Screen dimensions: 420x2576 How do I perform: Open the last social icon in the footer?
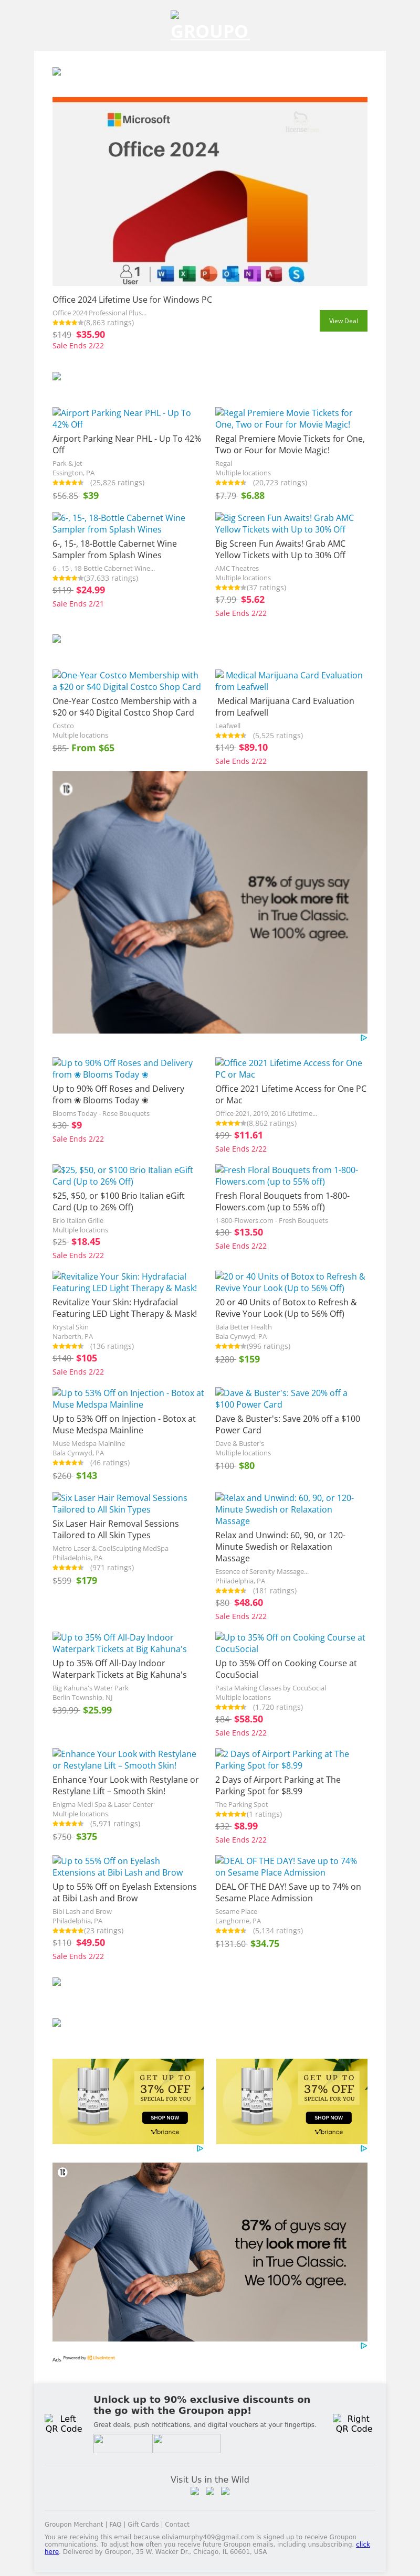tap(225, 2491)
